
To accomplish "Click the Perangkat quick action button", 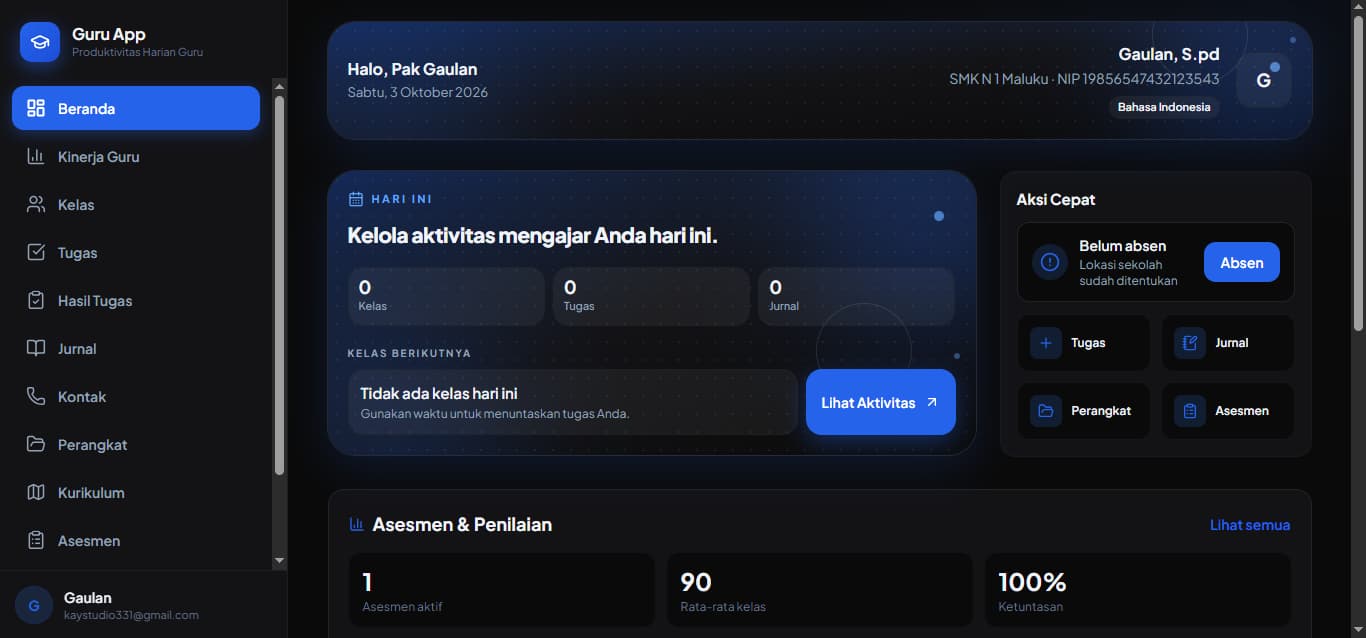I will point(1084,411).
